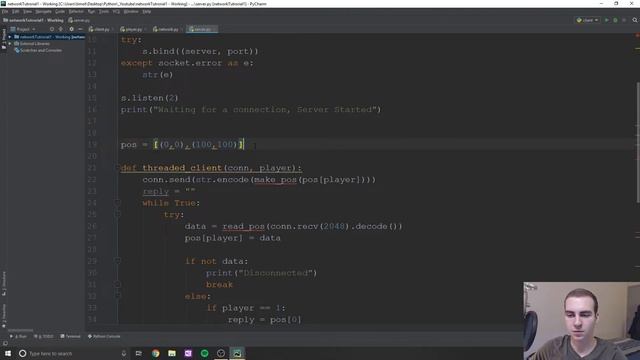This screenshot has height=360, width=640.
Task: Open File Explorer from the taskbar
Action: click(172, 353)
